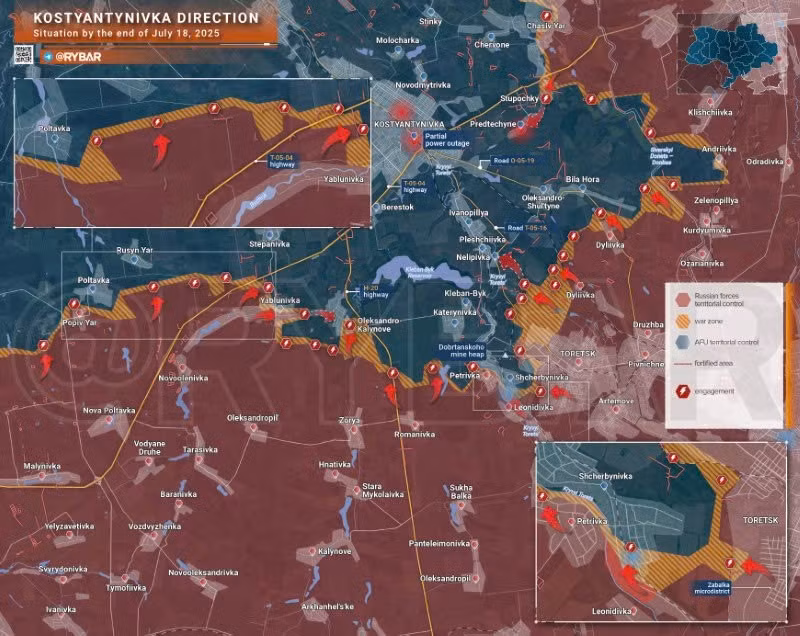Click the Novoolenivka settlement label
The image size is (800, 636).
click(183, 378)
